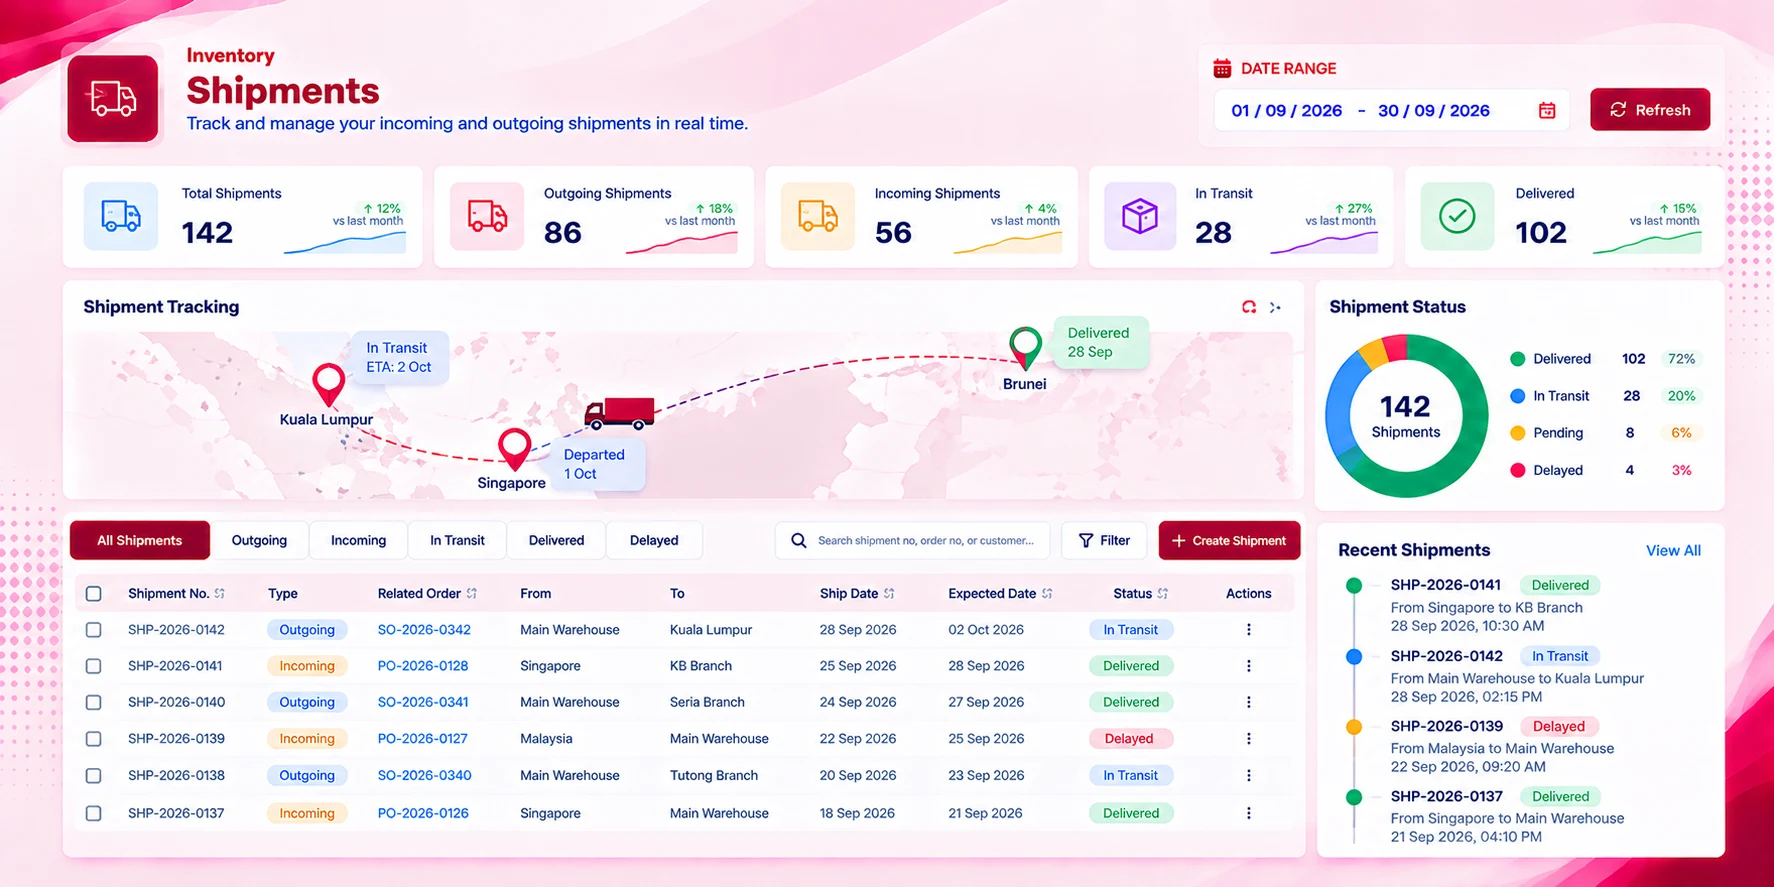
Task: Open the Filter options
Action: pyautogui.click(x=1104, y=540)
